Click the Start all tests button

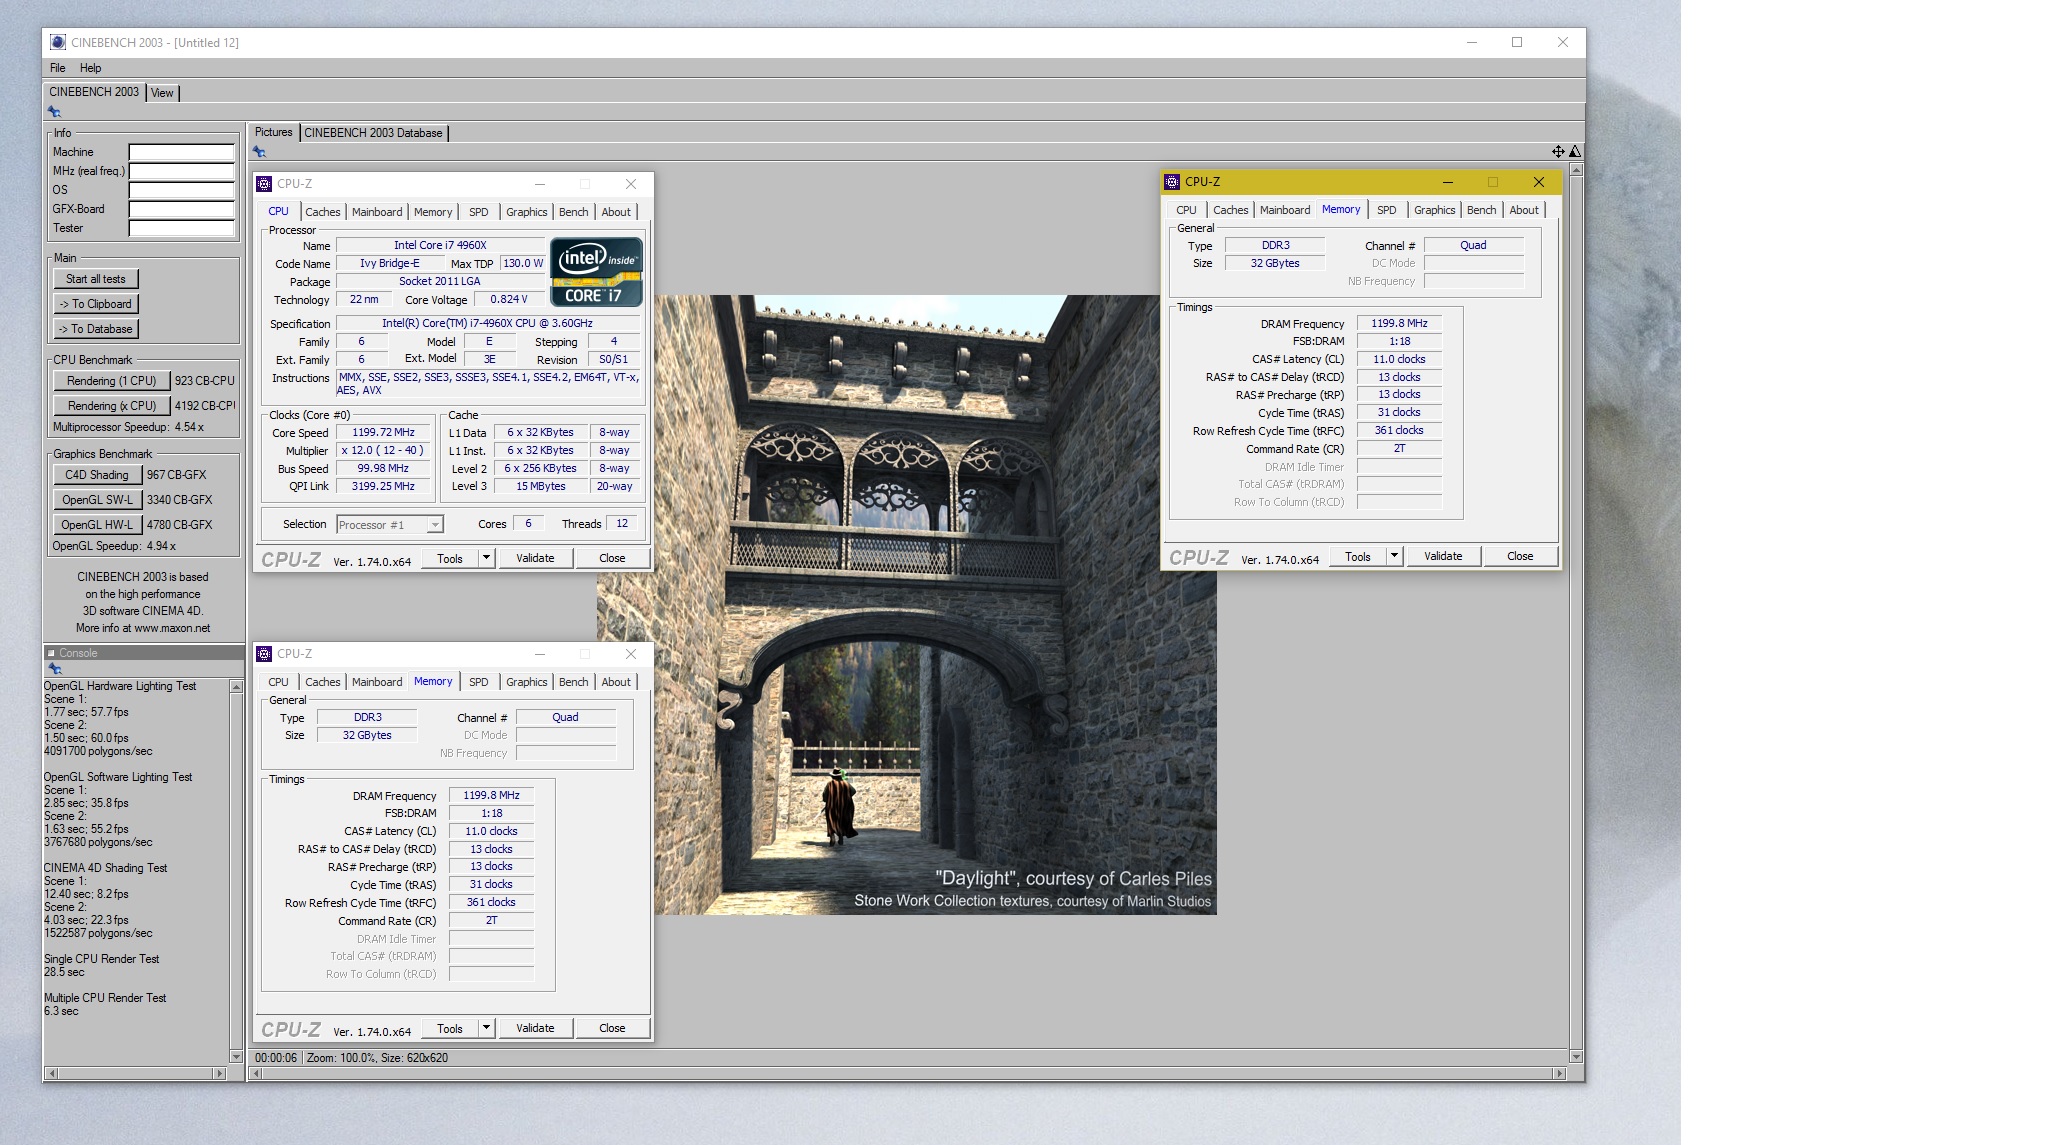click(96, 279)
